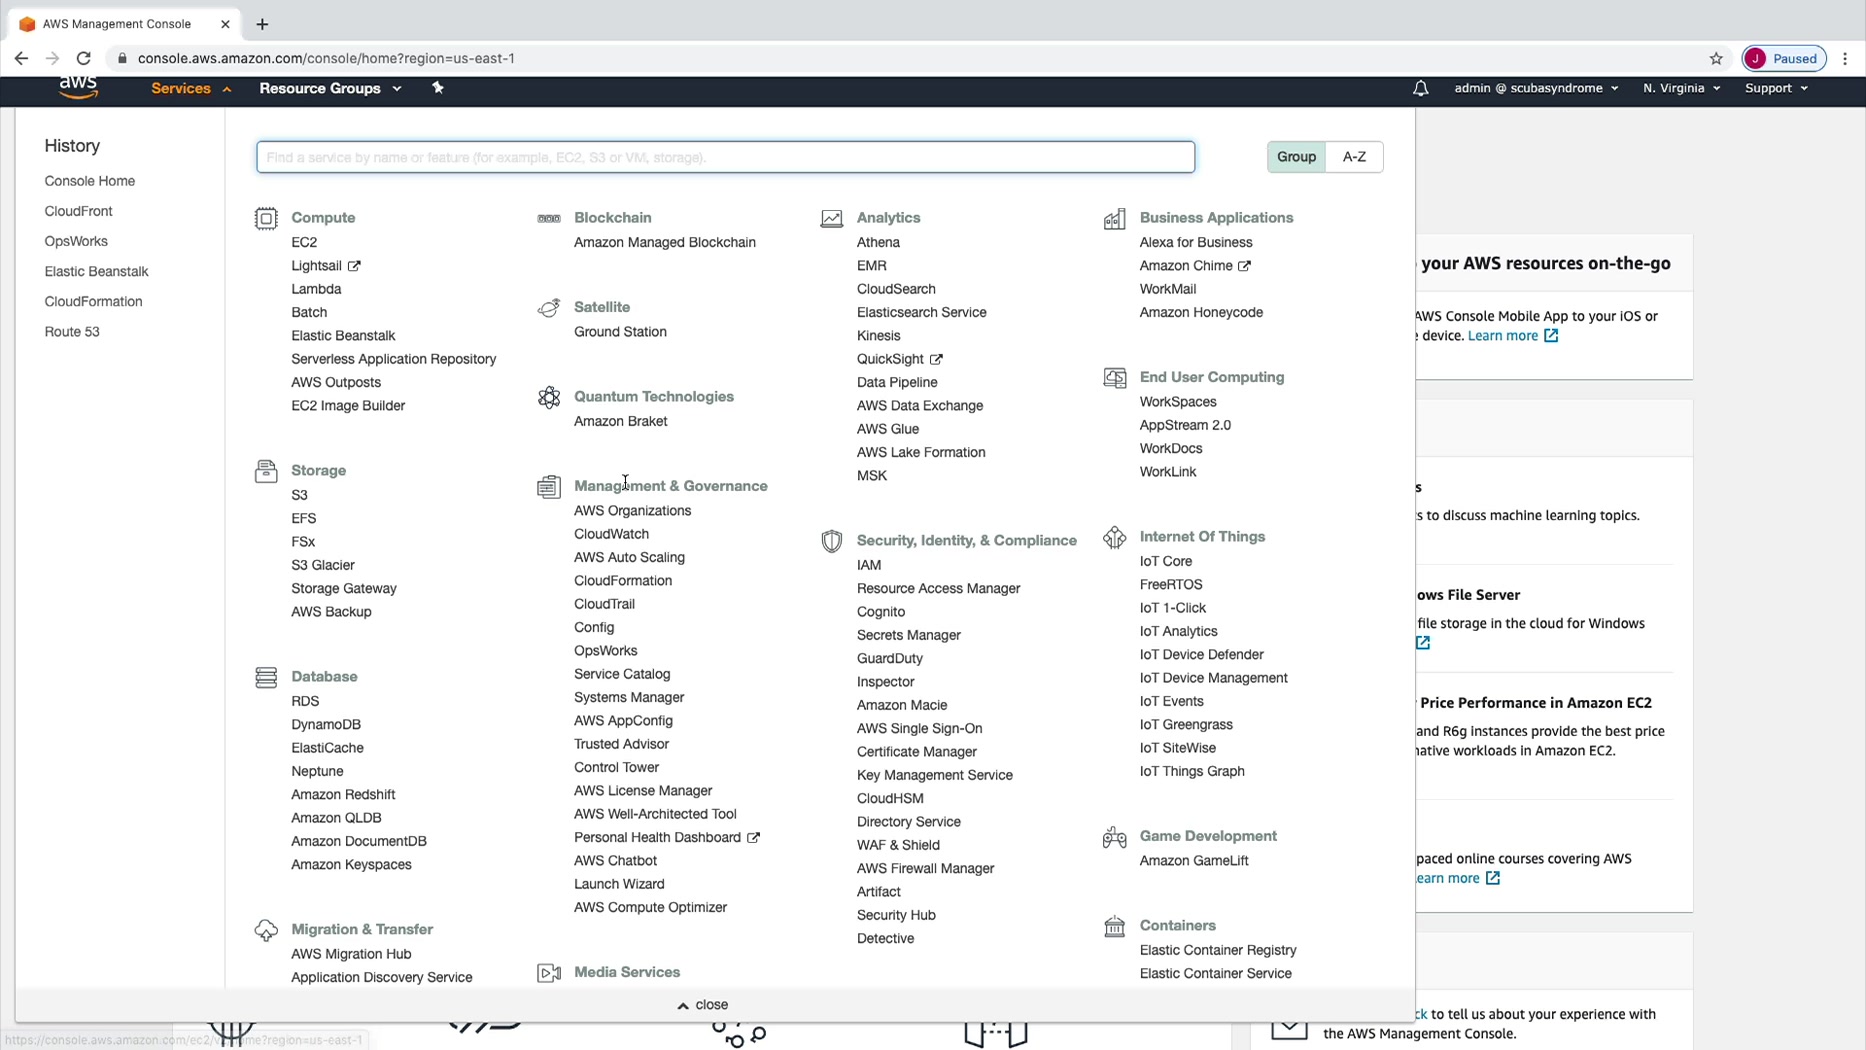The height and width of the screenshot is (1050, 1866).
Task: Click the Containers category icon
Action: (x=1115, y=926)
